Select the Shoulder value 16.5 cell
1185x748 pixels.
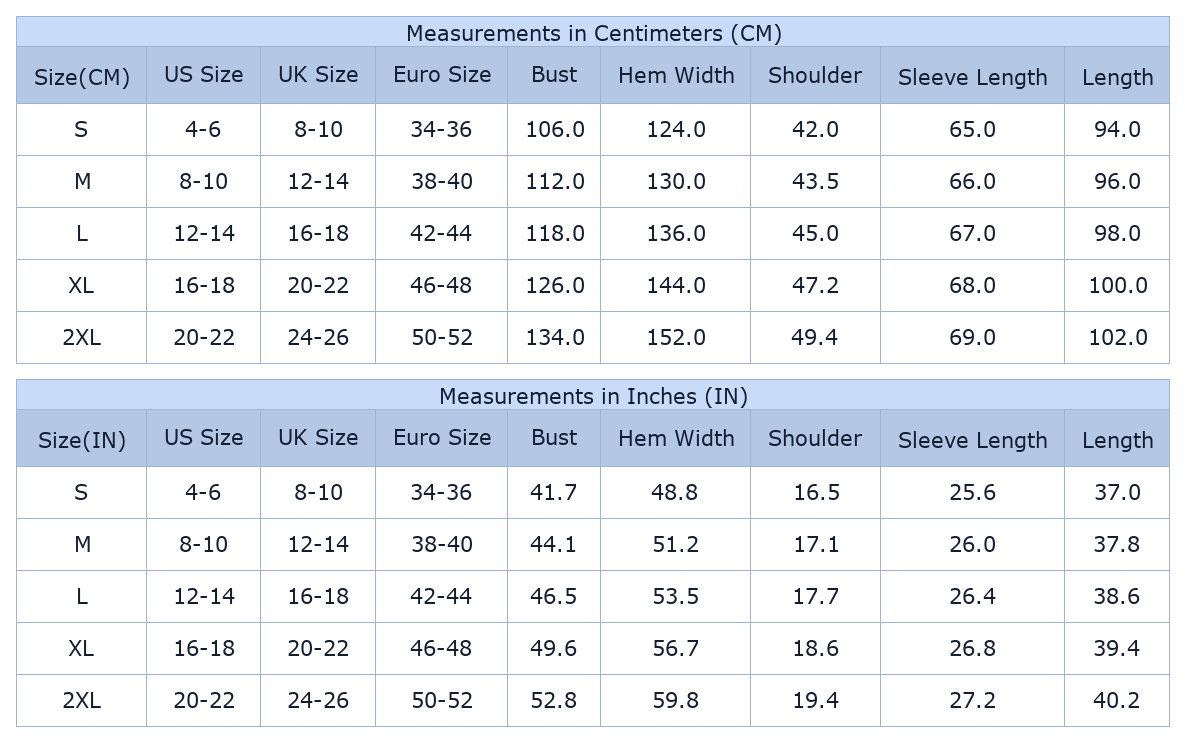click(815, 492)
